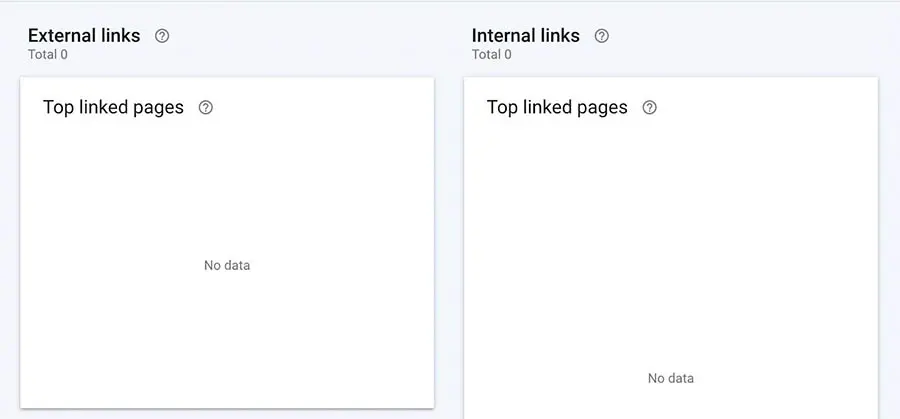Click the word Internal in the right heading
Viewport: 900px width, 419px height.
(505, 36)
